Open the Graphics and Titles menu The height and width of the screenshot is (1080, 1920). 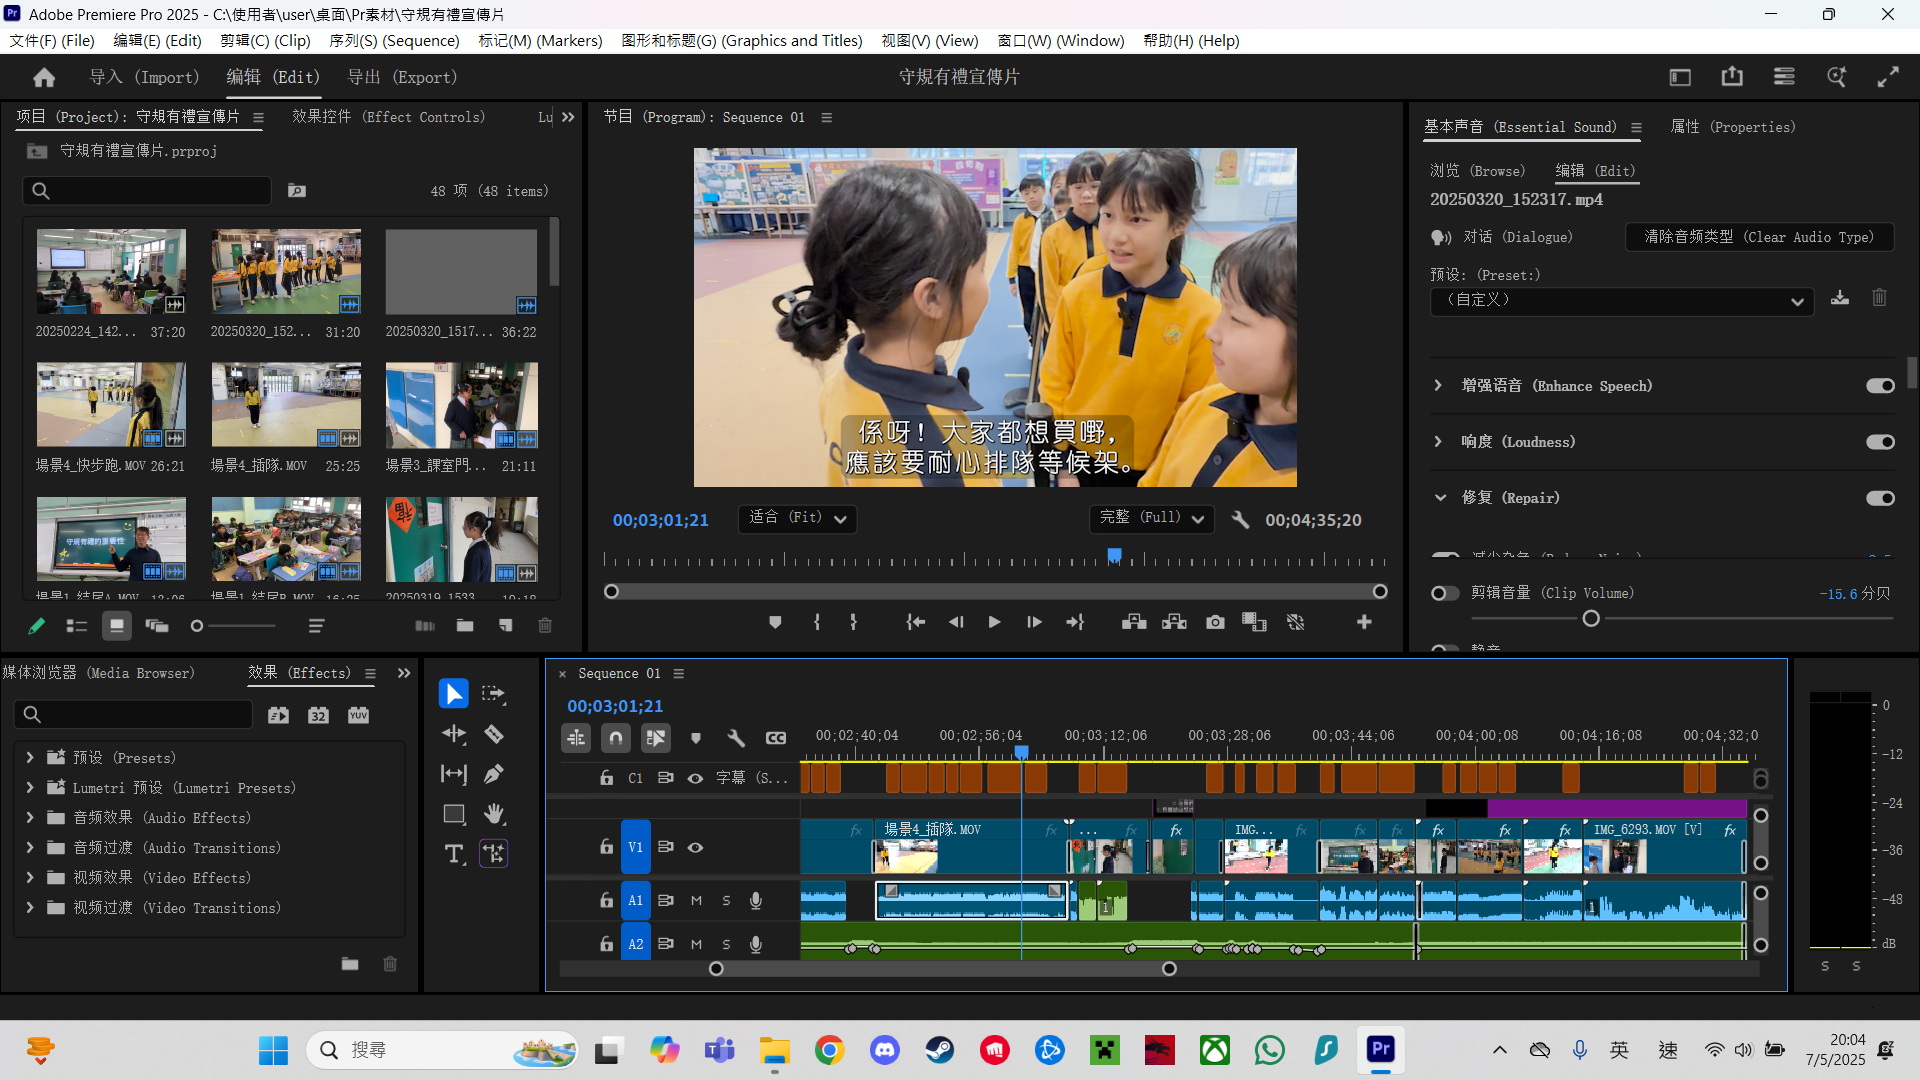741,41
